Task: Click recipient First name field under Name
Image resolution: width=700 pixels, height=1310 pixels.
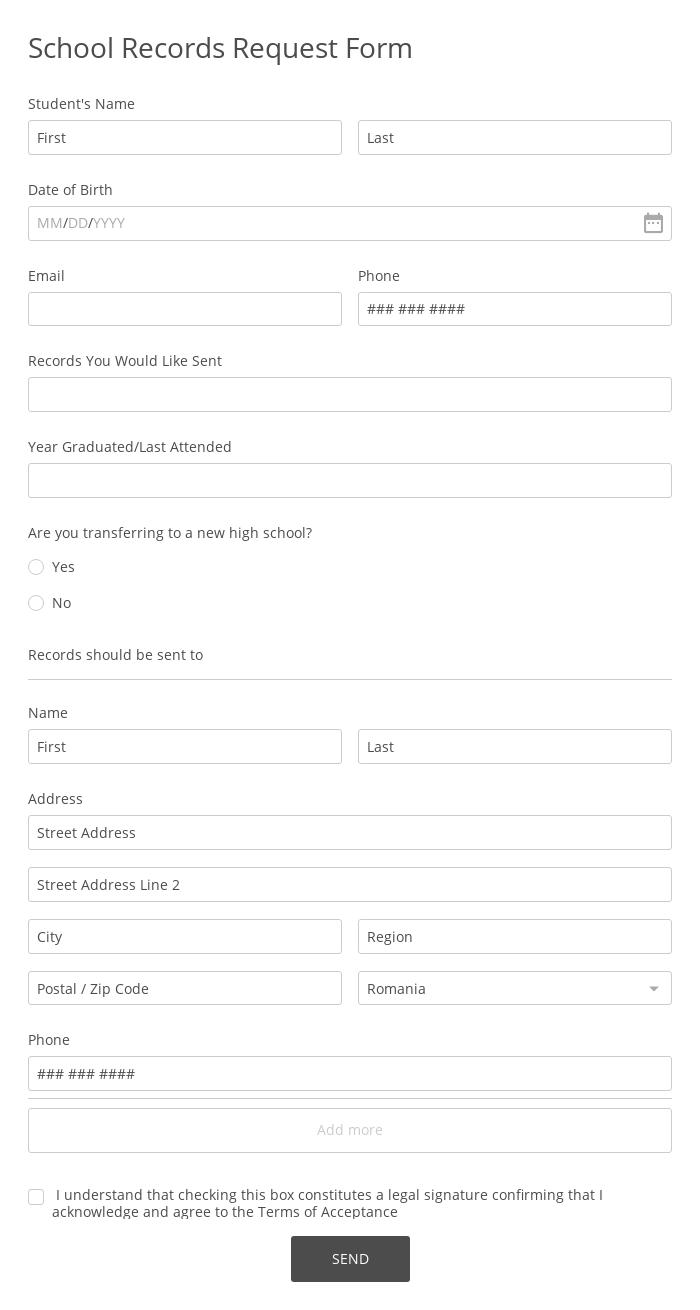Action: point(185,747)
